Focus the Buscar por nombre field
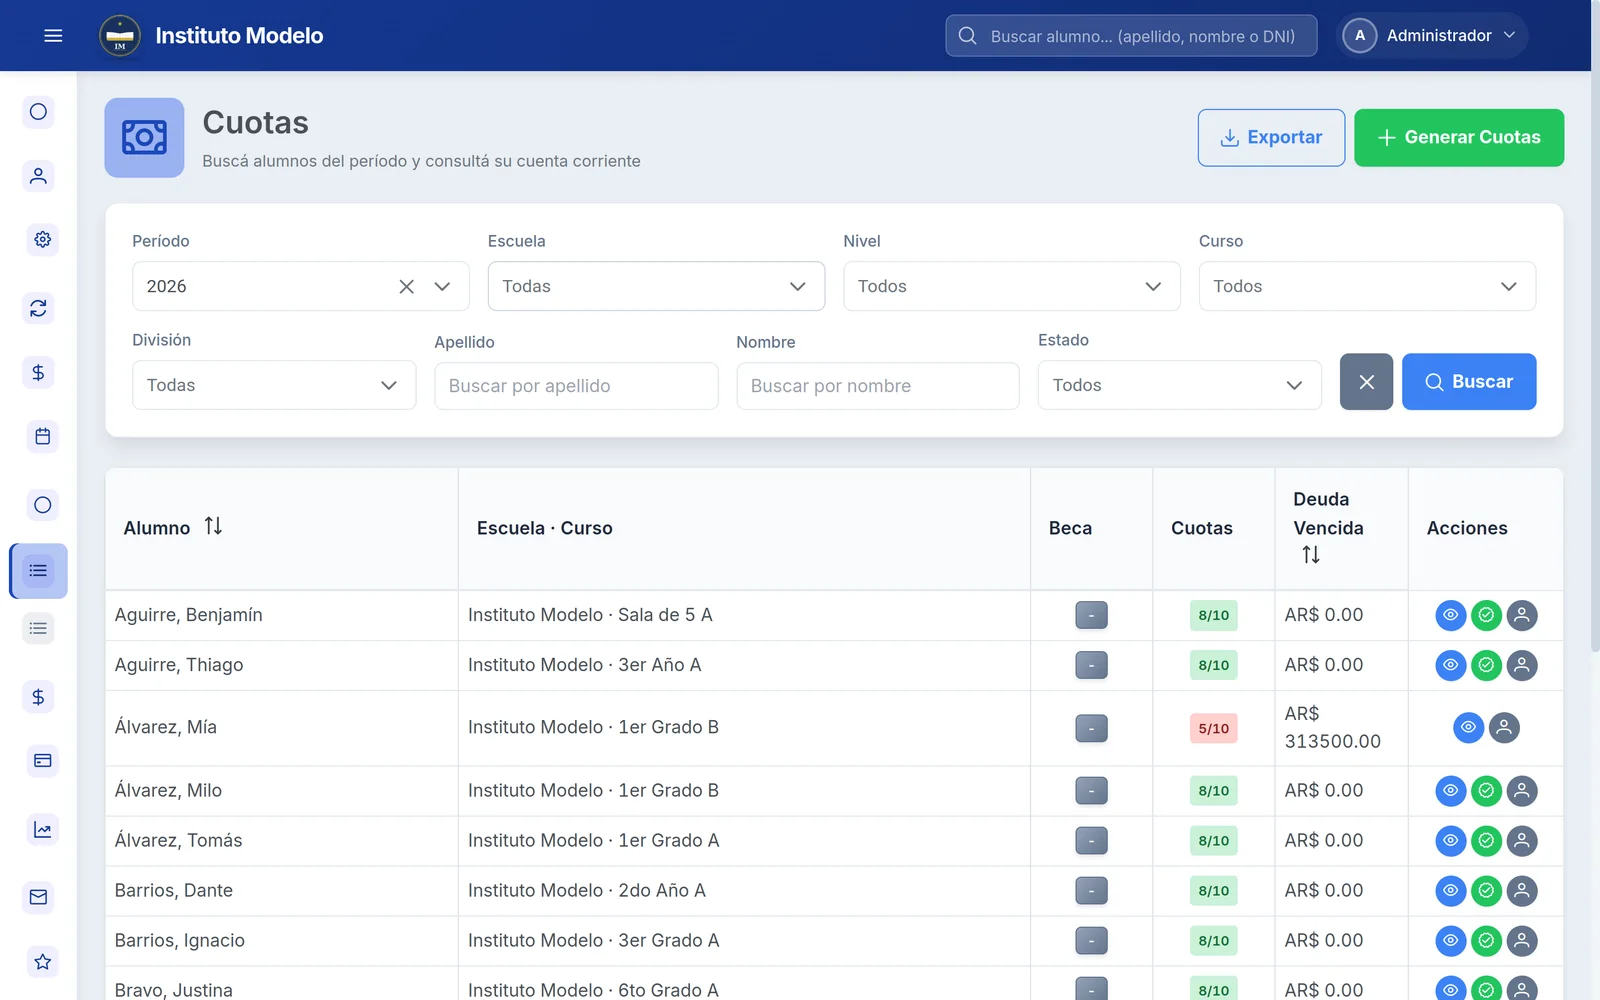Screen dimensions: 1600x1000 [878, 386]
